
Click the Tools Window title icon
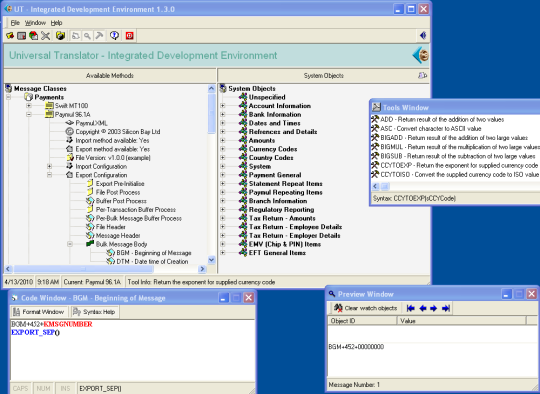tap(376, 107)
